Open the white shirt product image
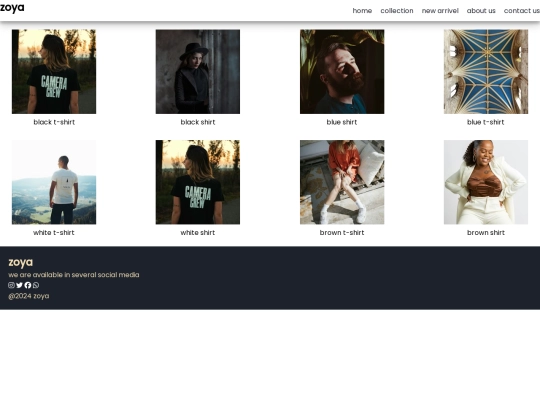 click(198, 182)
